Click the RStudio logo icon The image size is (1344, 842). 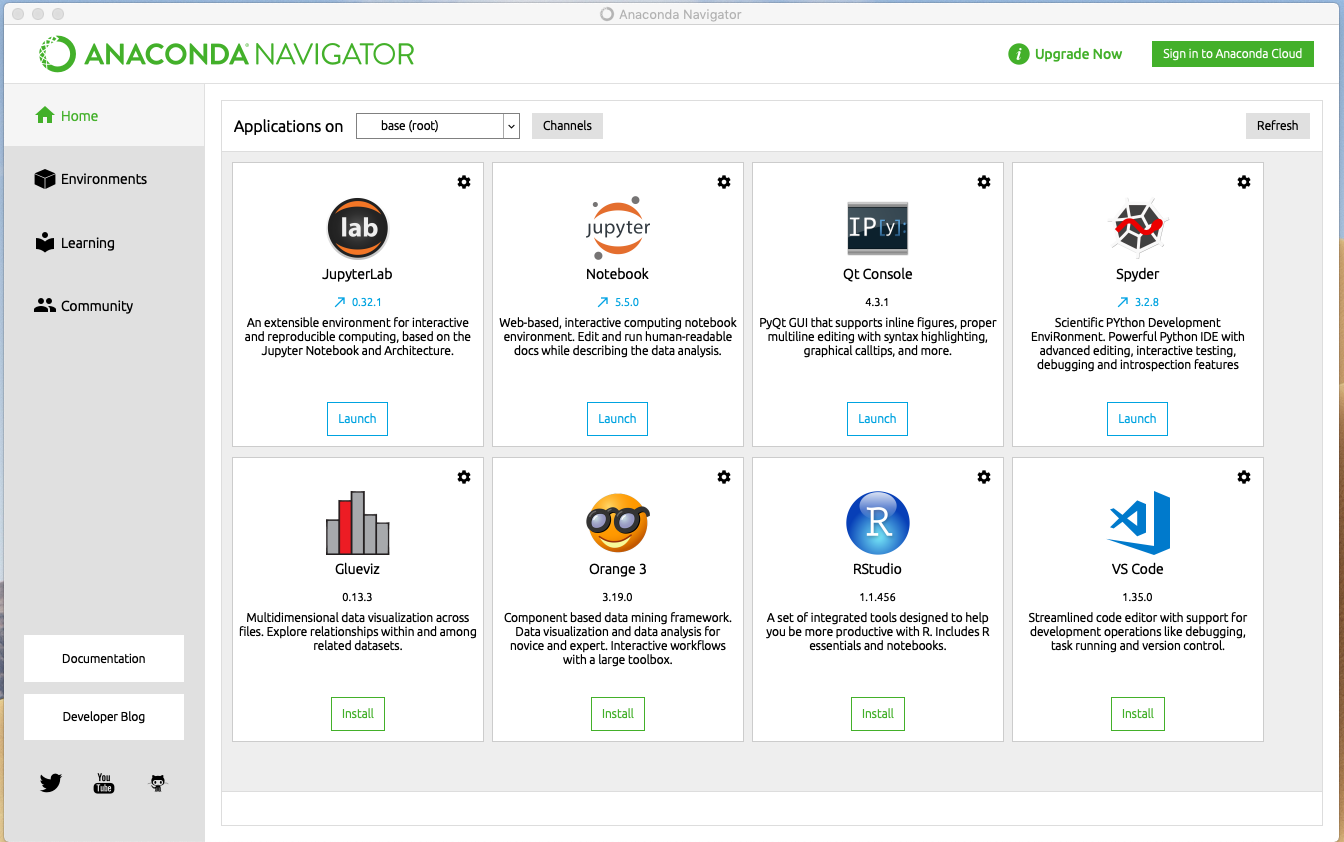(x=877, y=523)
